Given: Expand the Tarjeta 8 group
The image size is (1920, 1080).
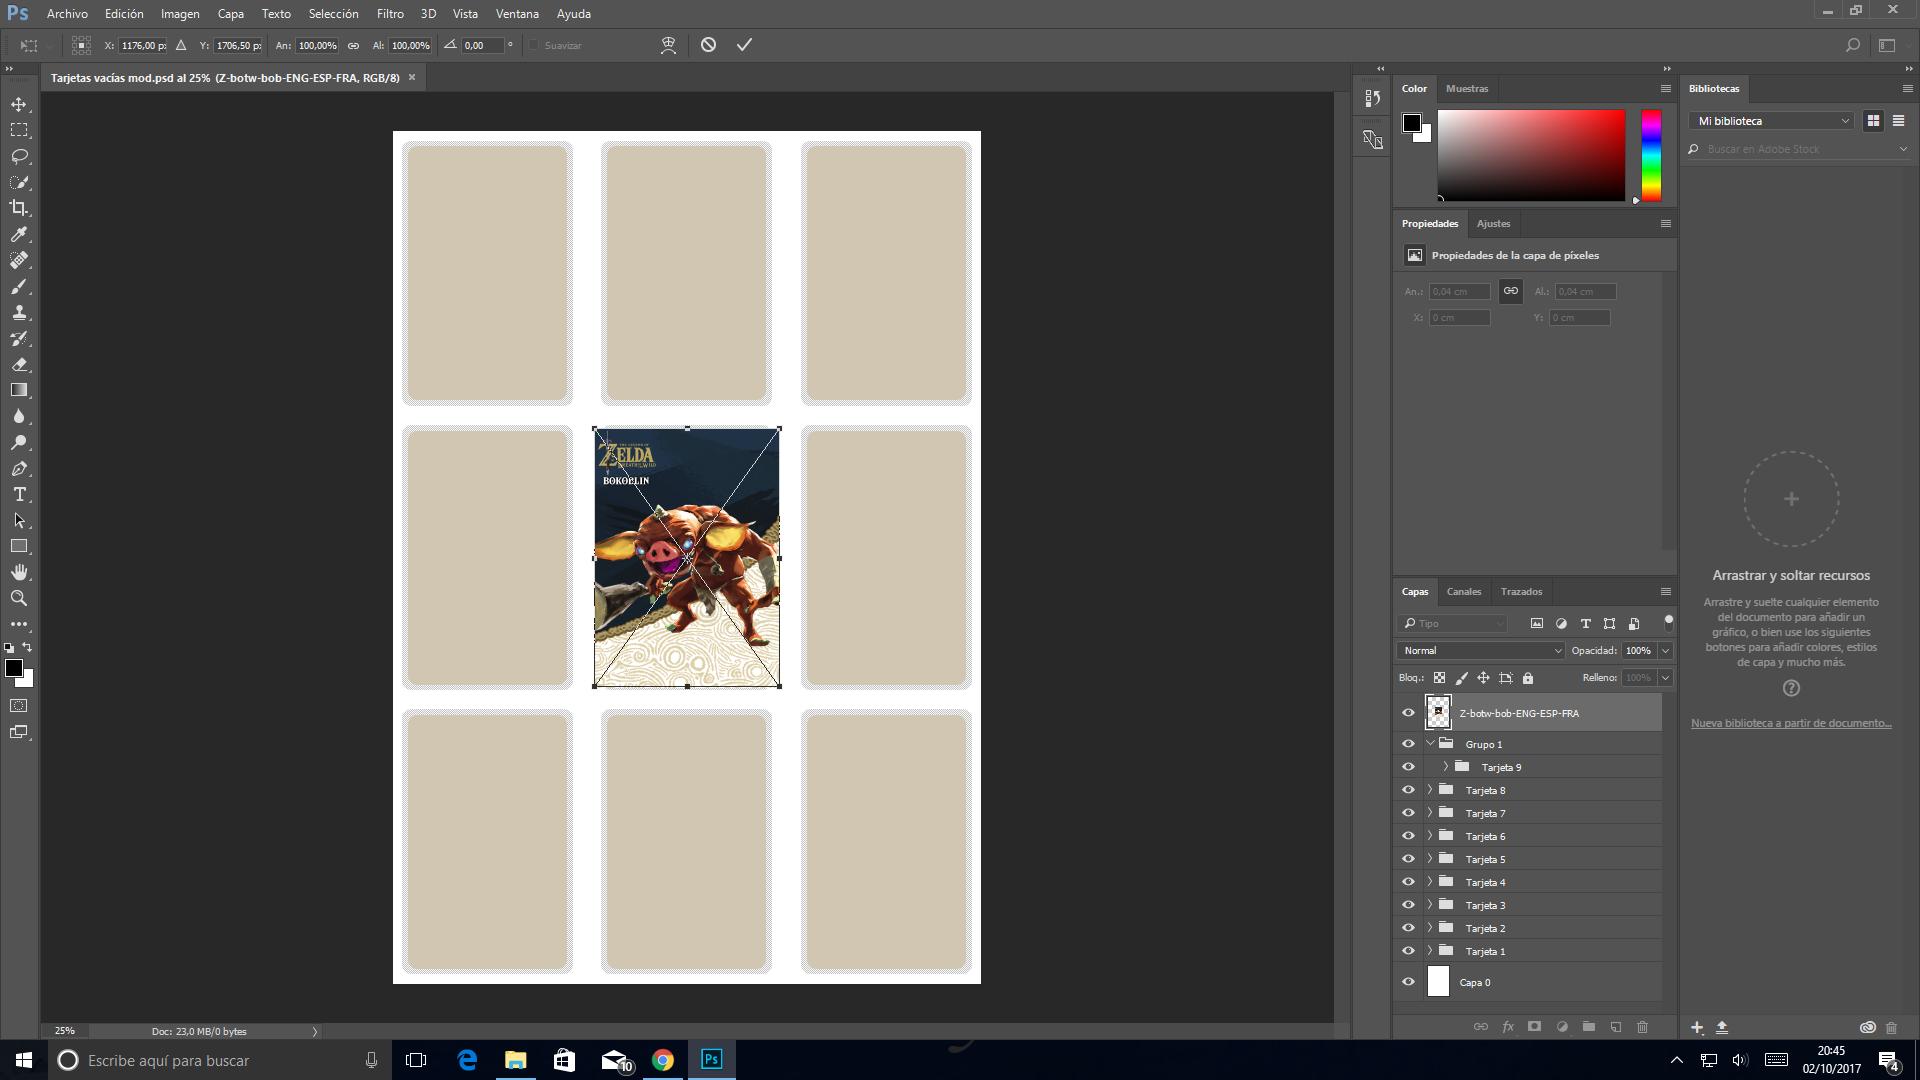Looking at the screenshot, I should pyautogui.click(x=1430, y=790).
